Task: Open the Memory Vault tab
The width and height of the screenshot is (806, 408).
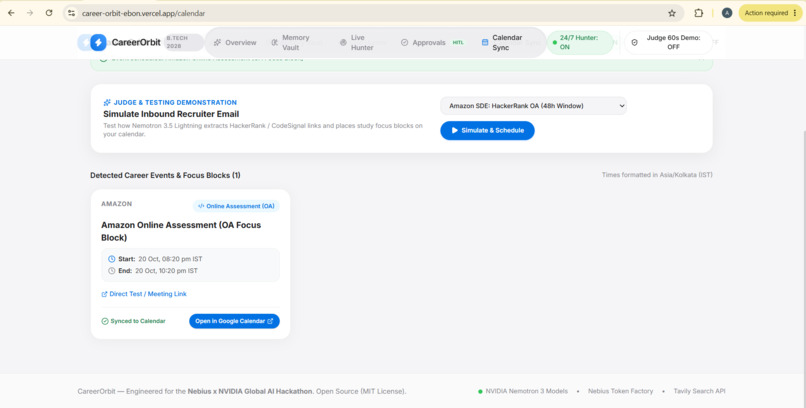Action: (290, 43)
